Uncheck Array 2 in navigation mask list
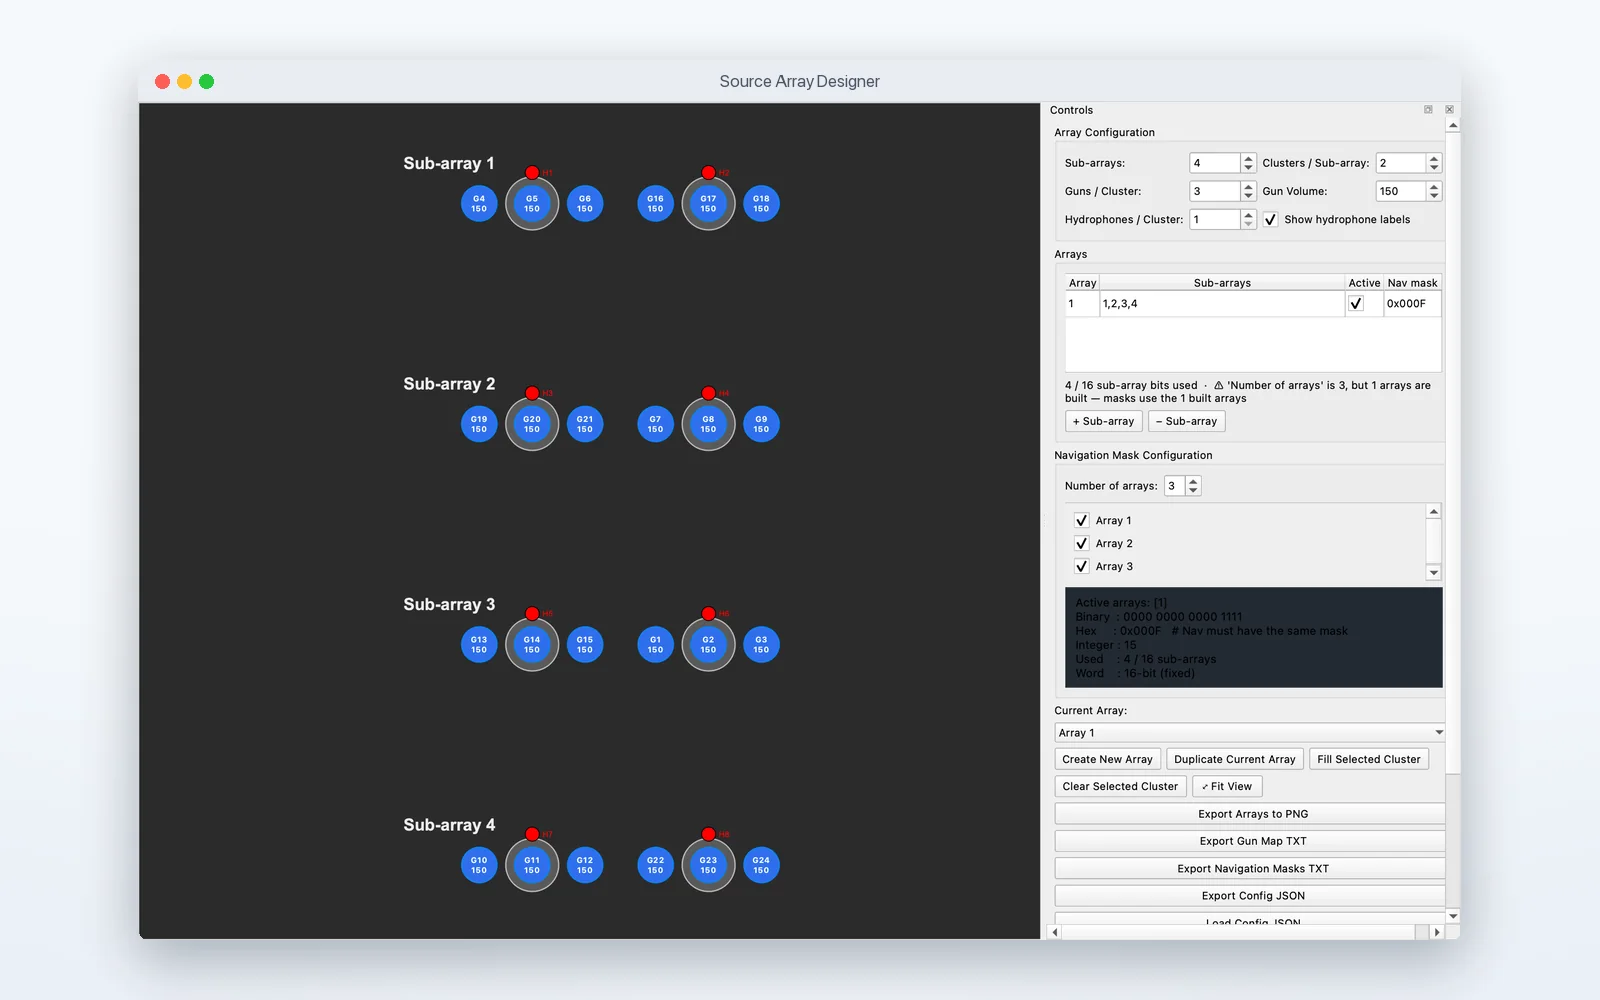The width and height of the screenshot is (1600, 1000). click(1081, 543)
